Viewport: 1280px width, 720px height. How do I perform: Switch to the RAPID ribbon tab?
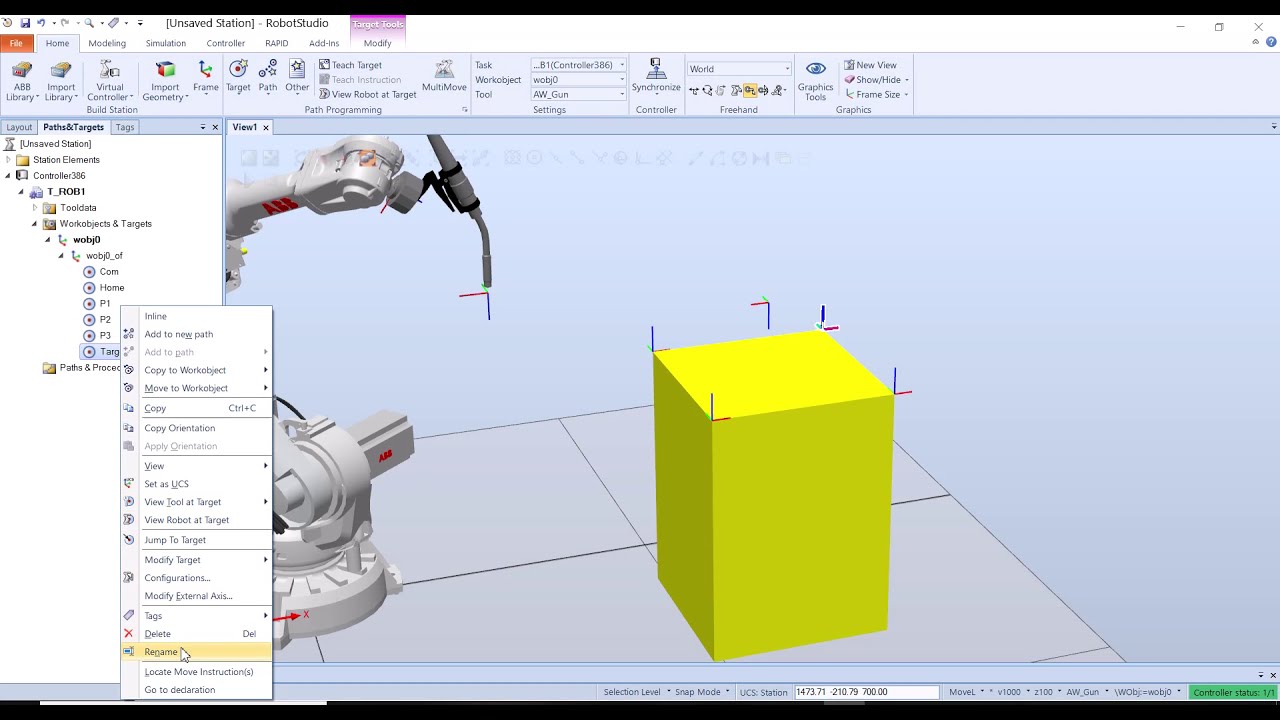coord(277,43)
